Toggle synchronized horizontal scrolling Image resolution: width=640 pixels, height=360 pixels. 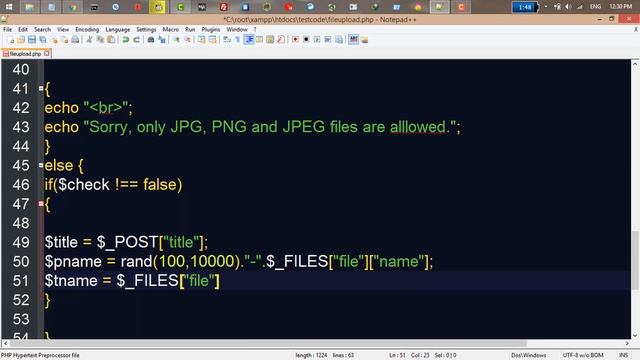pyautogui.click(x=212, y=40)
